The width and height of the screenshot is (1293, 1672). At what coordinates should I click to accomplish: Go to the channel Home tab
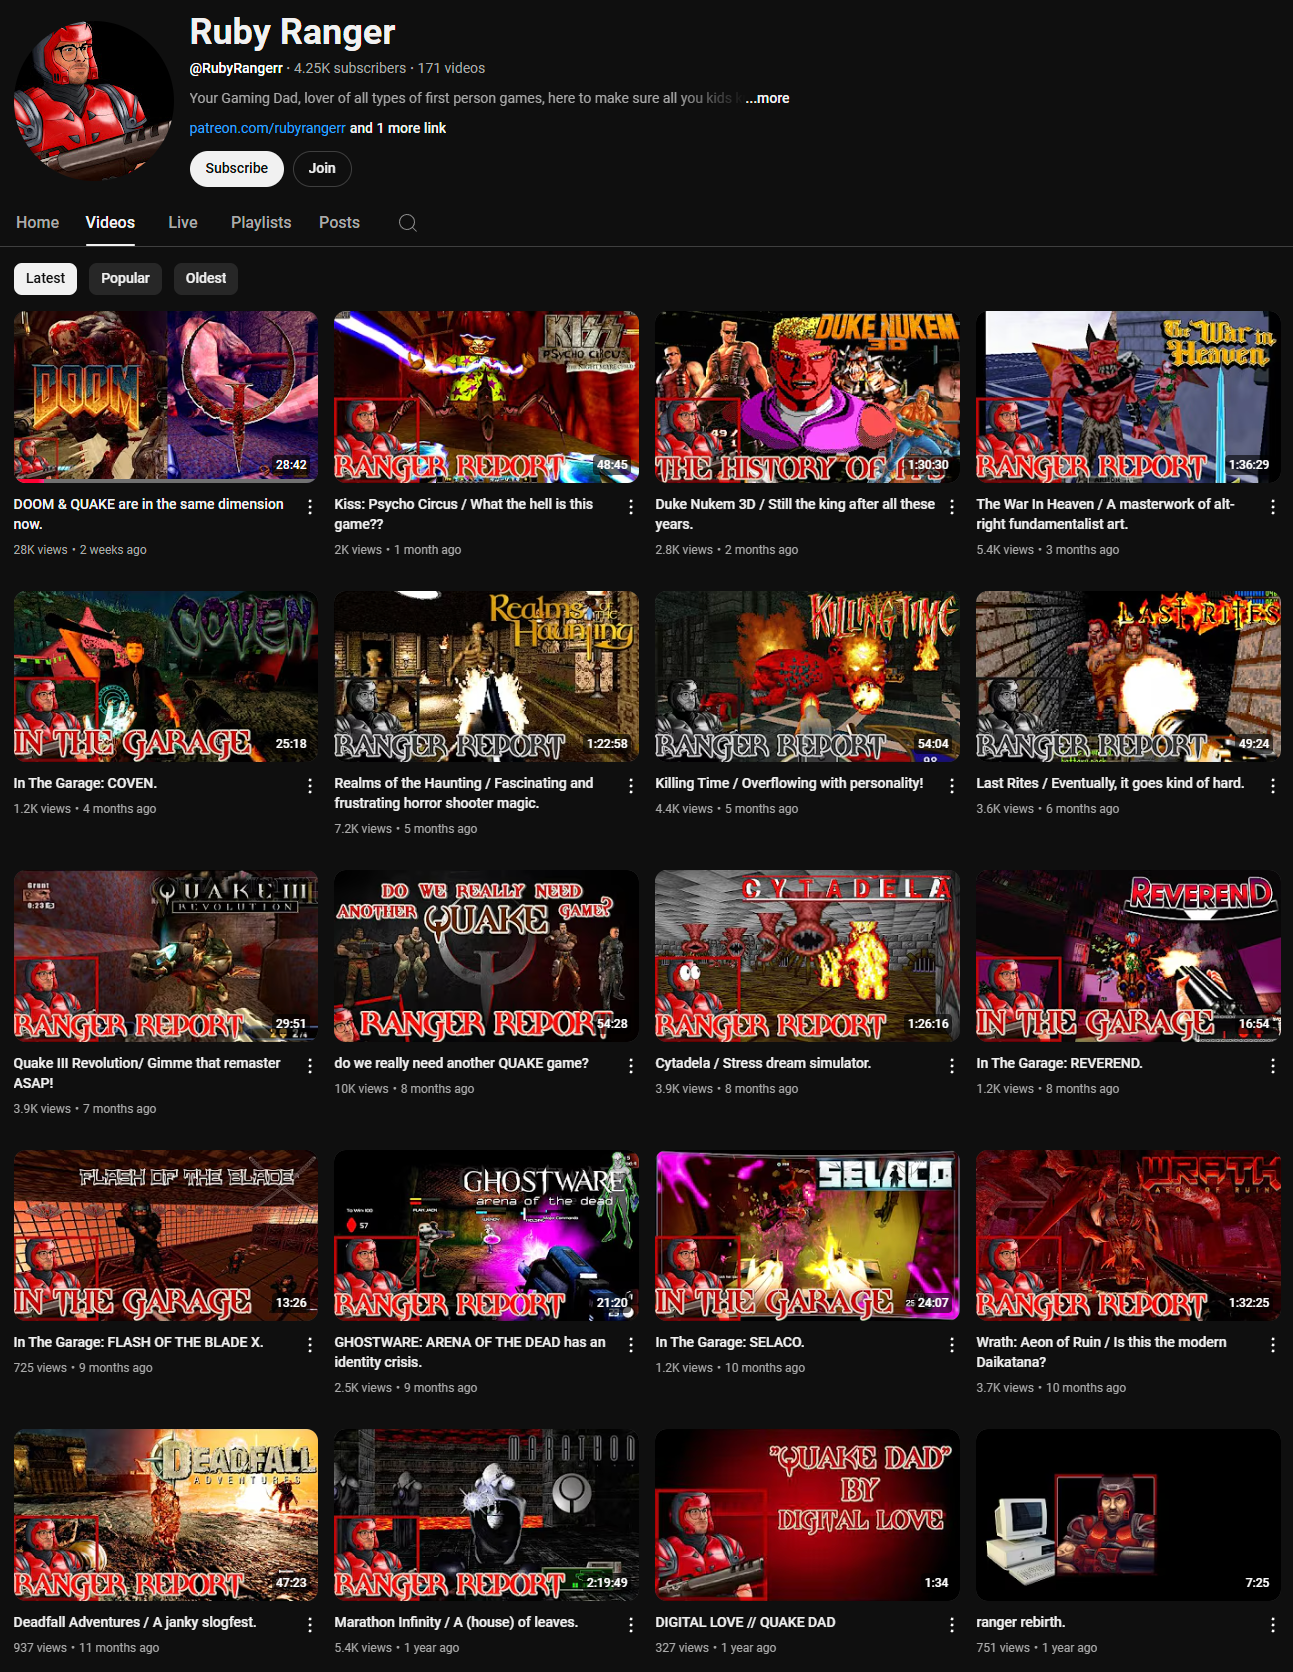37,222
